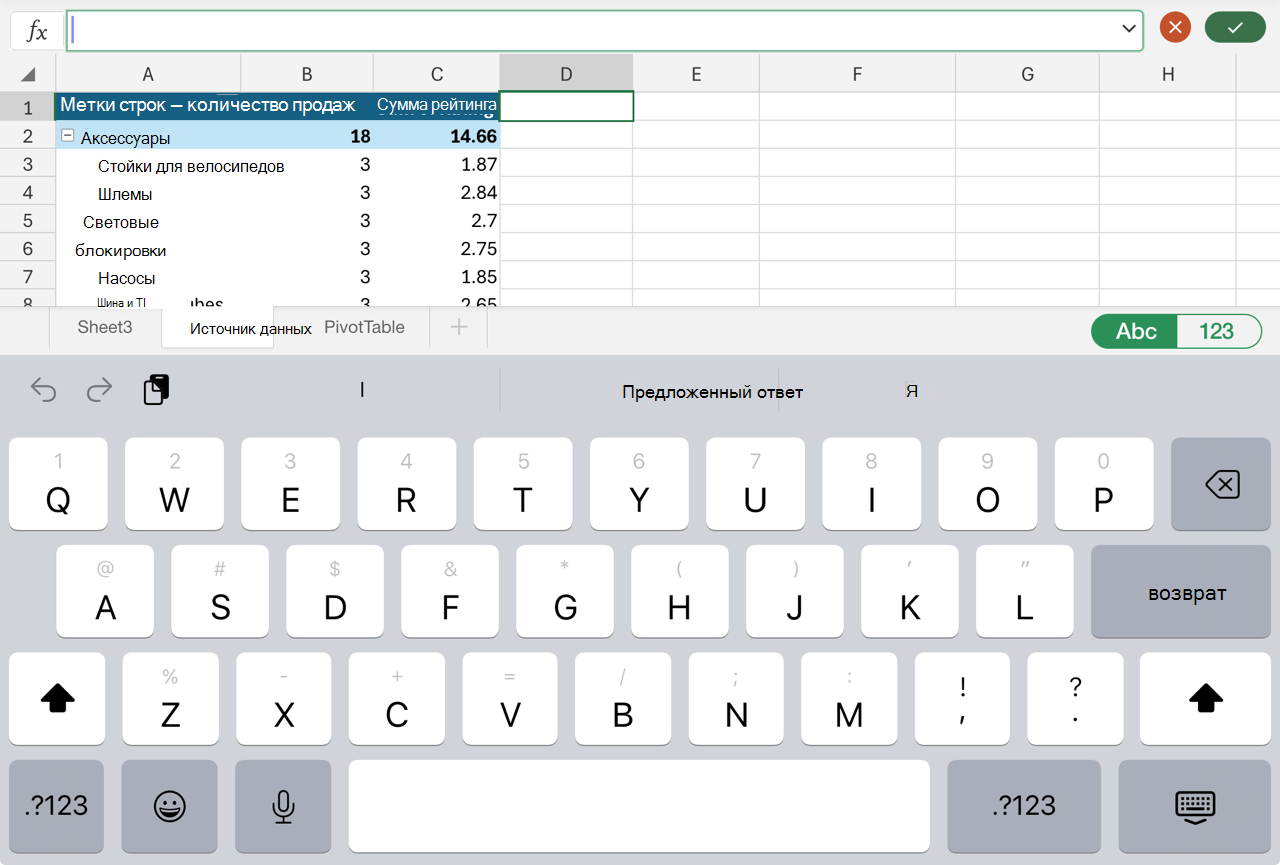
Task: Tap the paste clipboard icon
Action: 157,390
